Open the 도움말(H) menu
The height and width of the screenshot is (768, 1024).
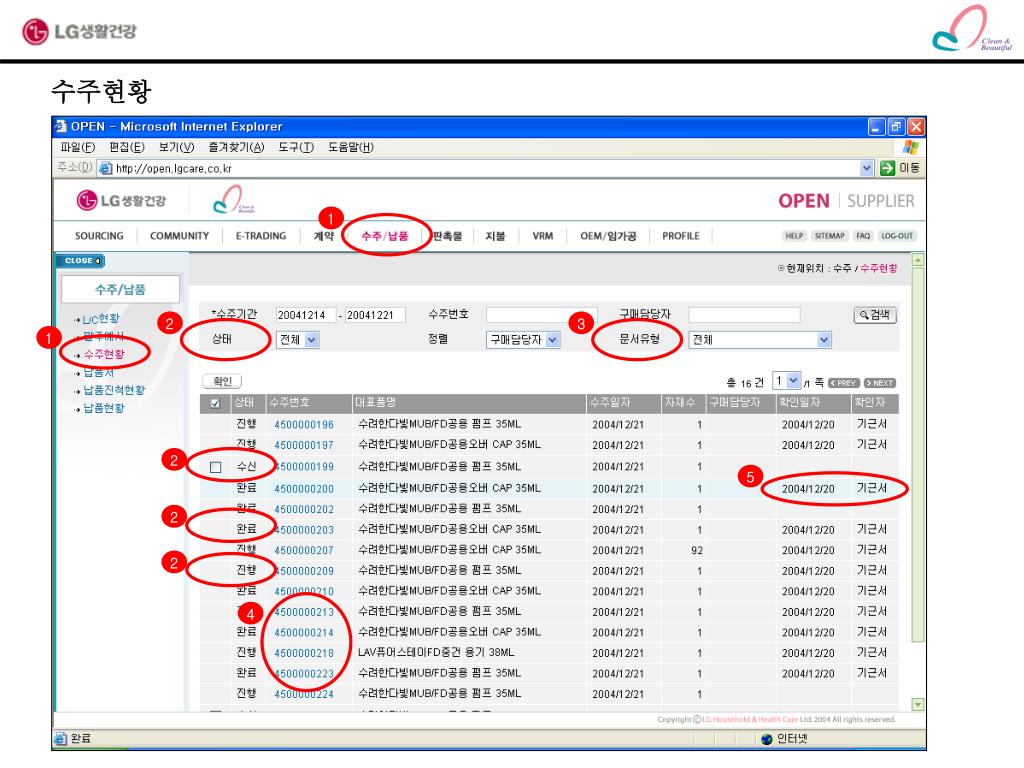pos(351,147)
